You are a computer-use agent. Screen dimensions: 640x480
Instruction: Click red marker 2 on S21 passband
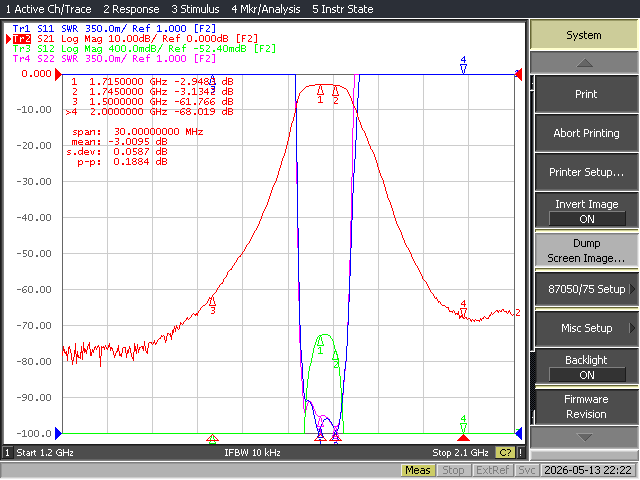[x=336, y=93]
